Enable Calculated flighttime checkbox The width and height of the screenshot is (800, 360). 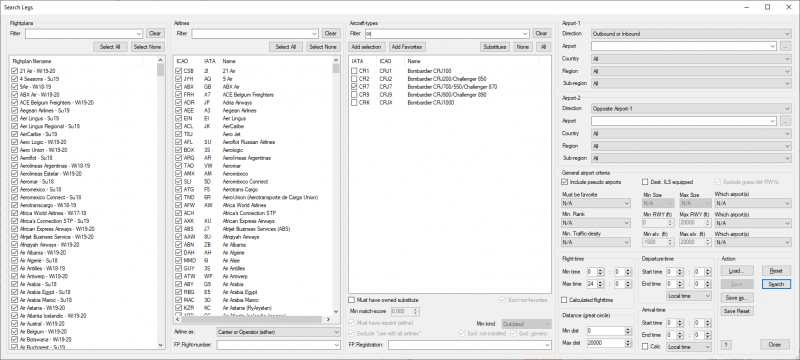(564, 300)
